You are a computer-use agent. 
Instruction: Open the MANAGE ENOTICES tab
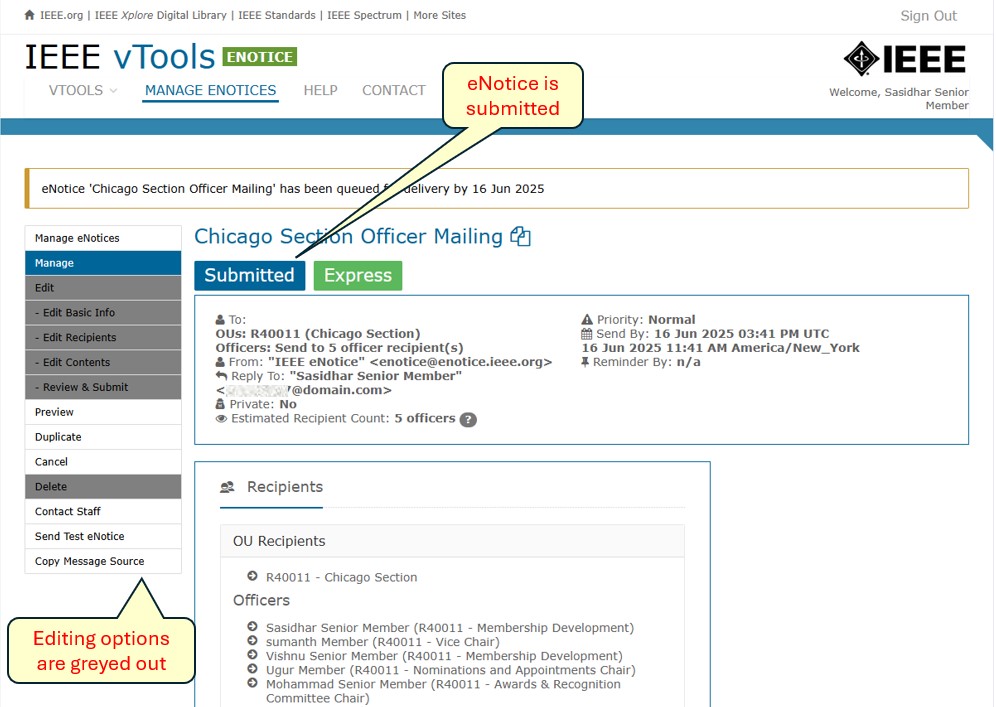210,90
